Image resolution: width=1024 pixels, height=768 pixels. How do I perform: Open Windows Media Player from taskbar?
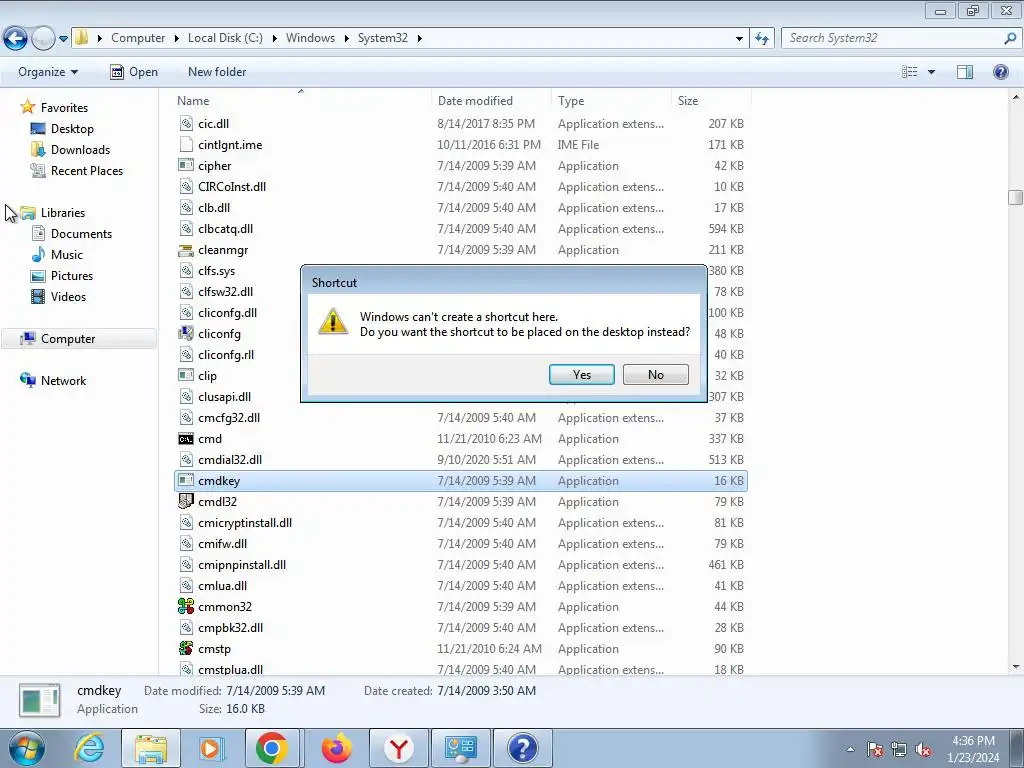212,748
